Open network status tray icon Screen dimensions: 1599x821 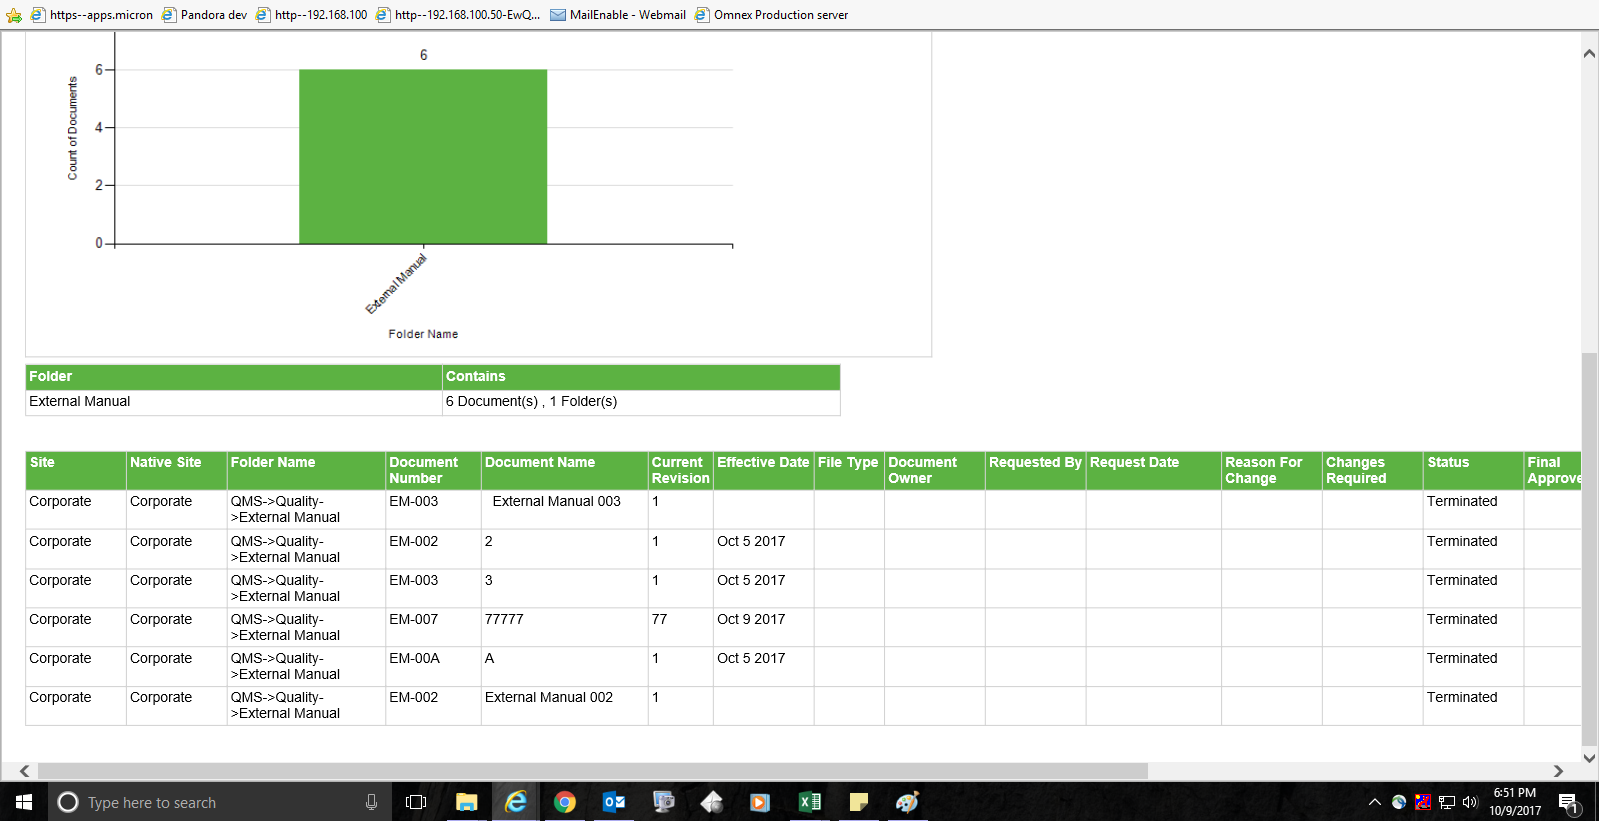coord(1447,802)
